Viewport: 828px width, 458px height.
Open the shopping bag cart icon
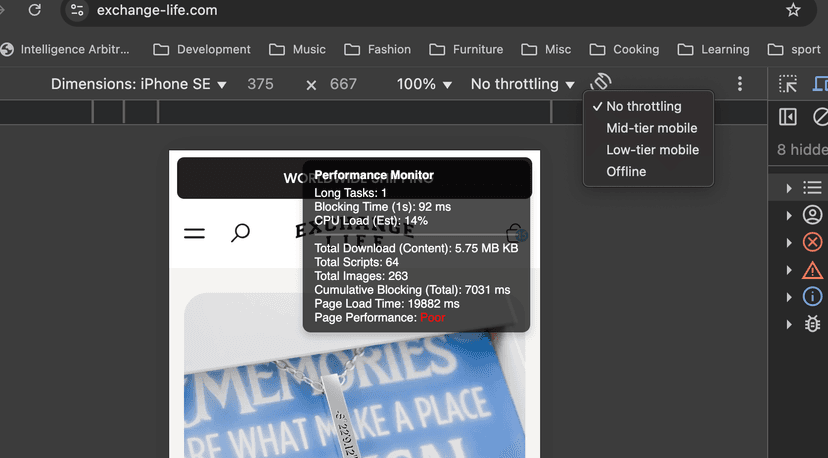pos(514,232)
